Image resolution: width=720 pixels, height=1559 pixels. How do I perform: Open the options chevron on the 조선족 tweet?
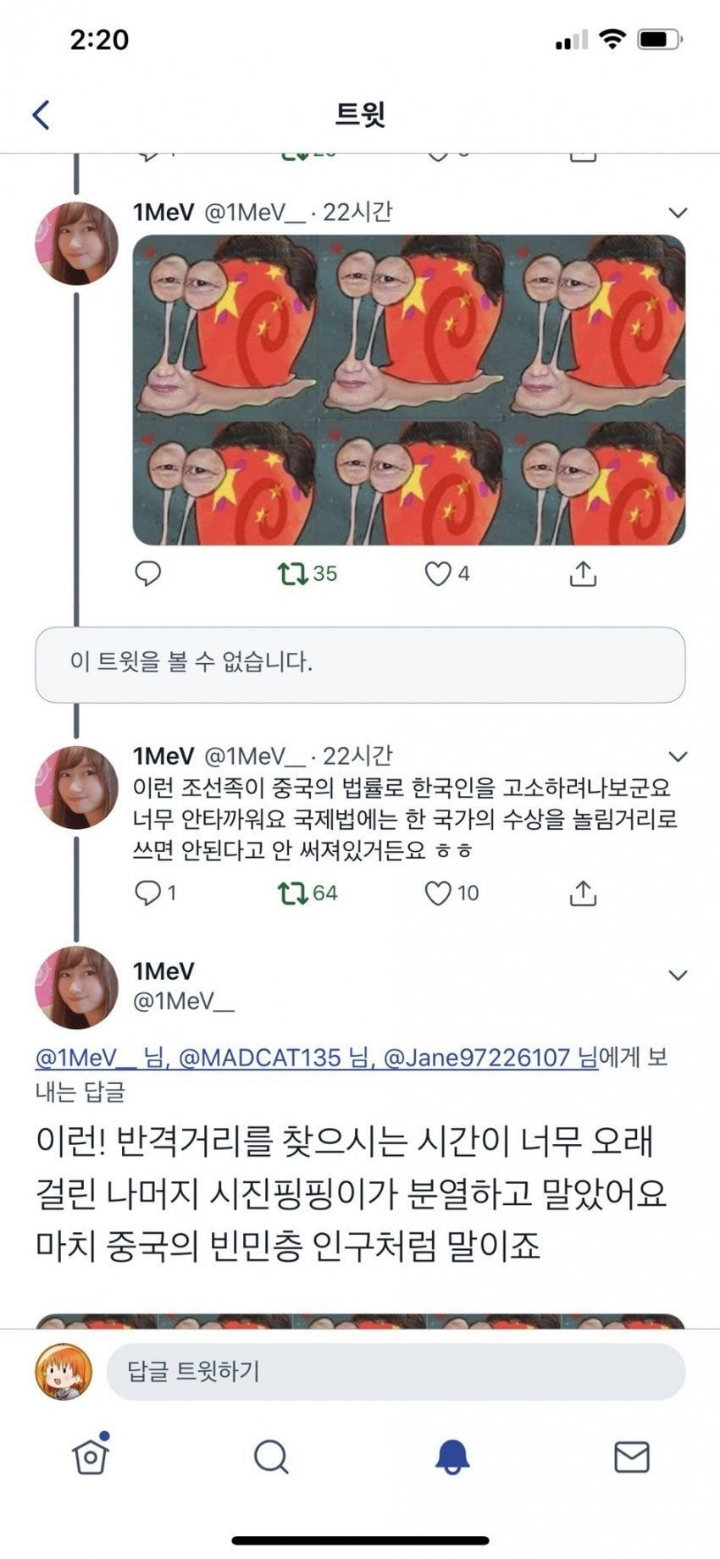click(x=678, y=756)
